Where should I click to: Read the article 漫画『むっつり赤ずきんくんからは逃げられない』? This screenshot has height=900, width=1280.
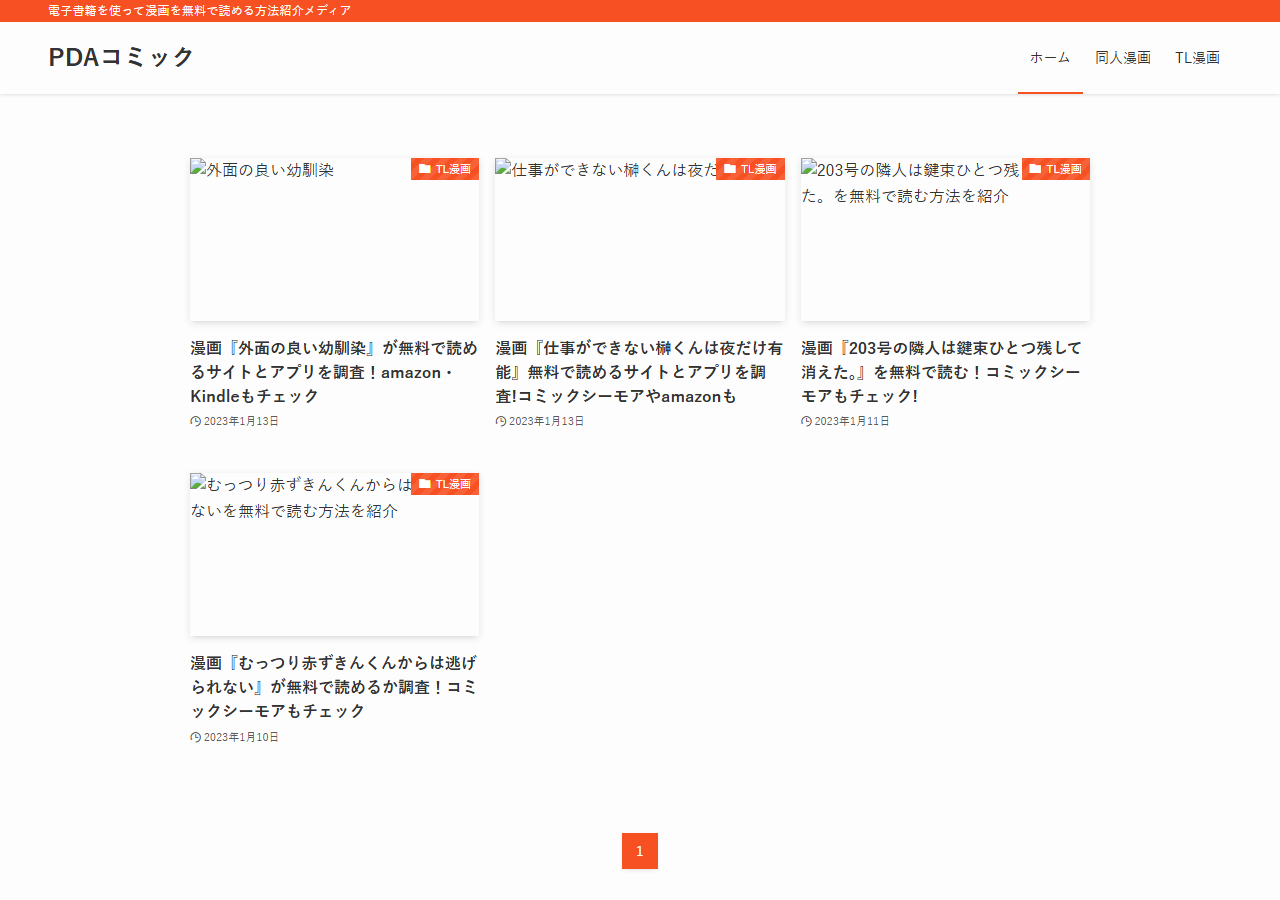pyautogui.click(x=334, y=687)
